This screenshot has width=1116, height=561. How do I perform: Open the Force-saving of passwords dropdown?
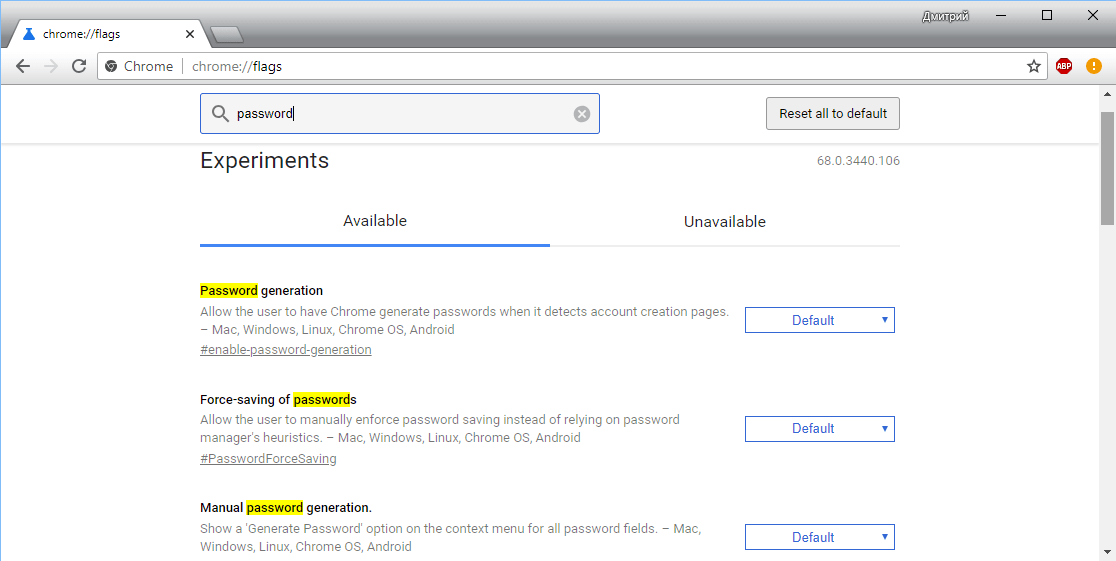pos(820,429)
